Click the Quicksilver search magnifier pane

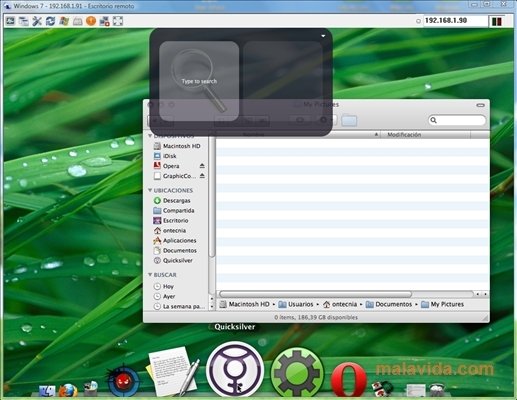199,81
